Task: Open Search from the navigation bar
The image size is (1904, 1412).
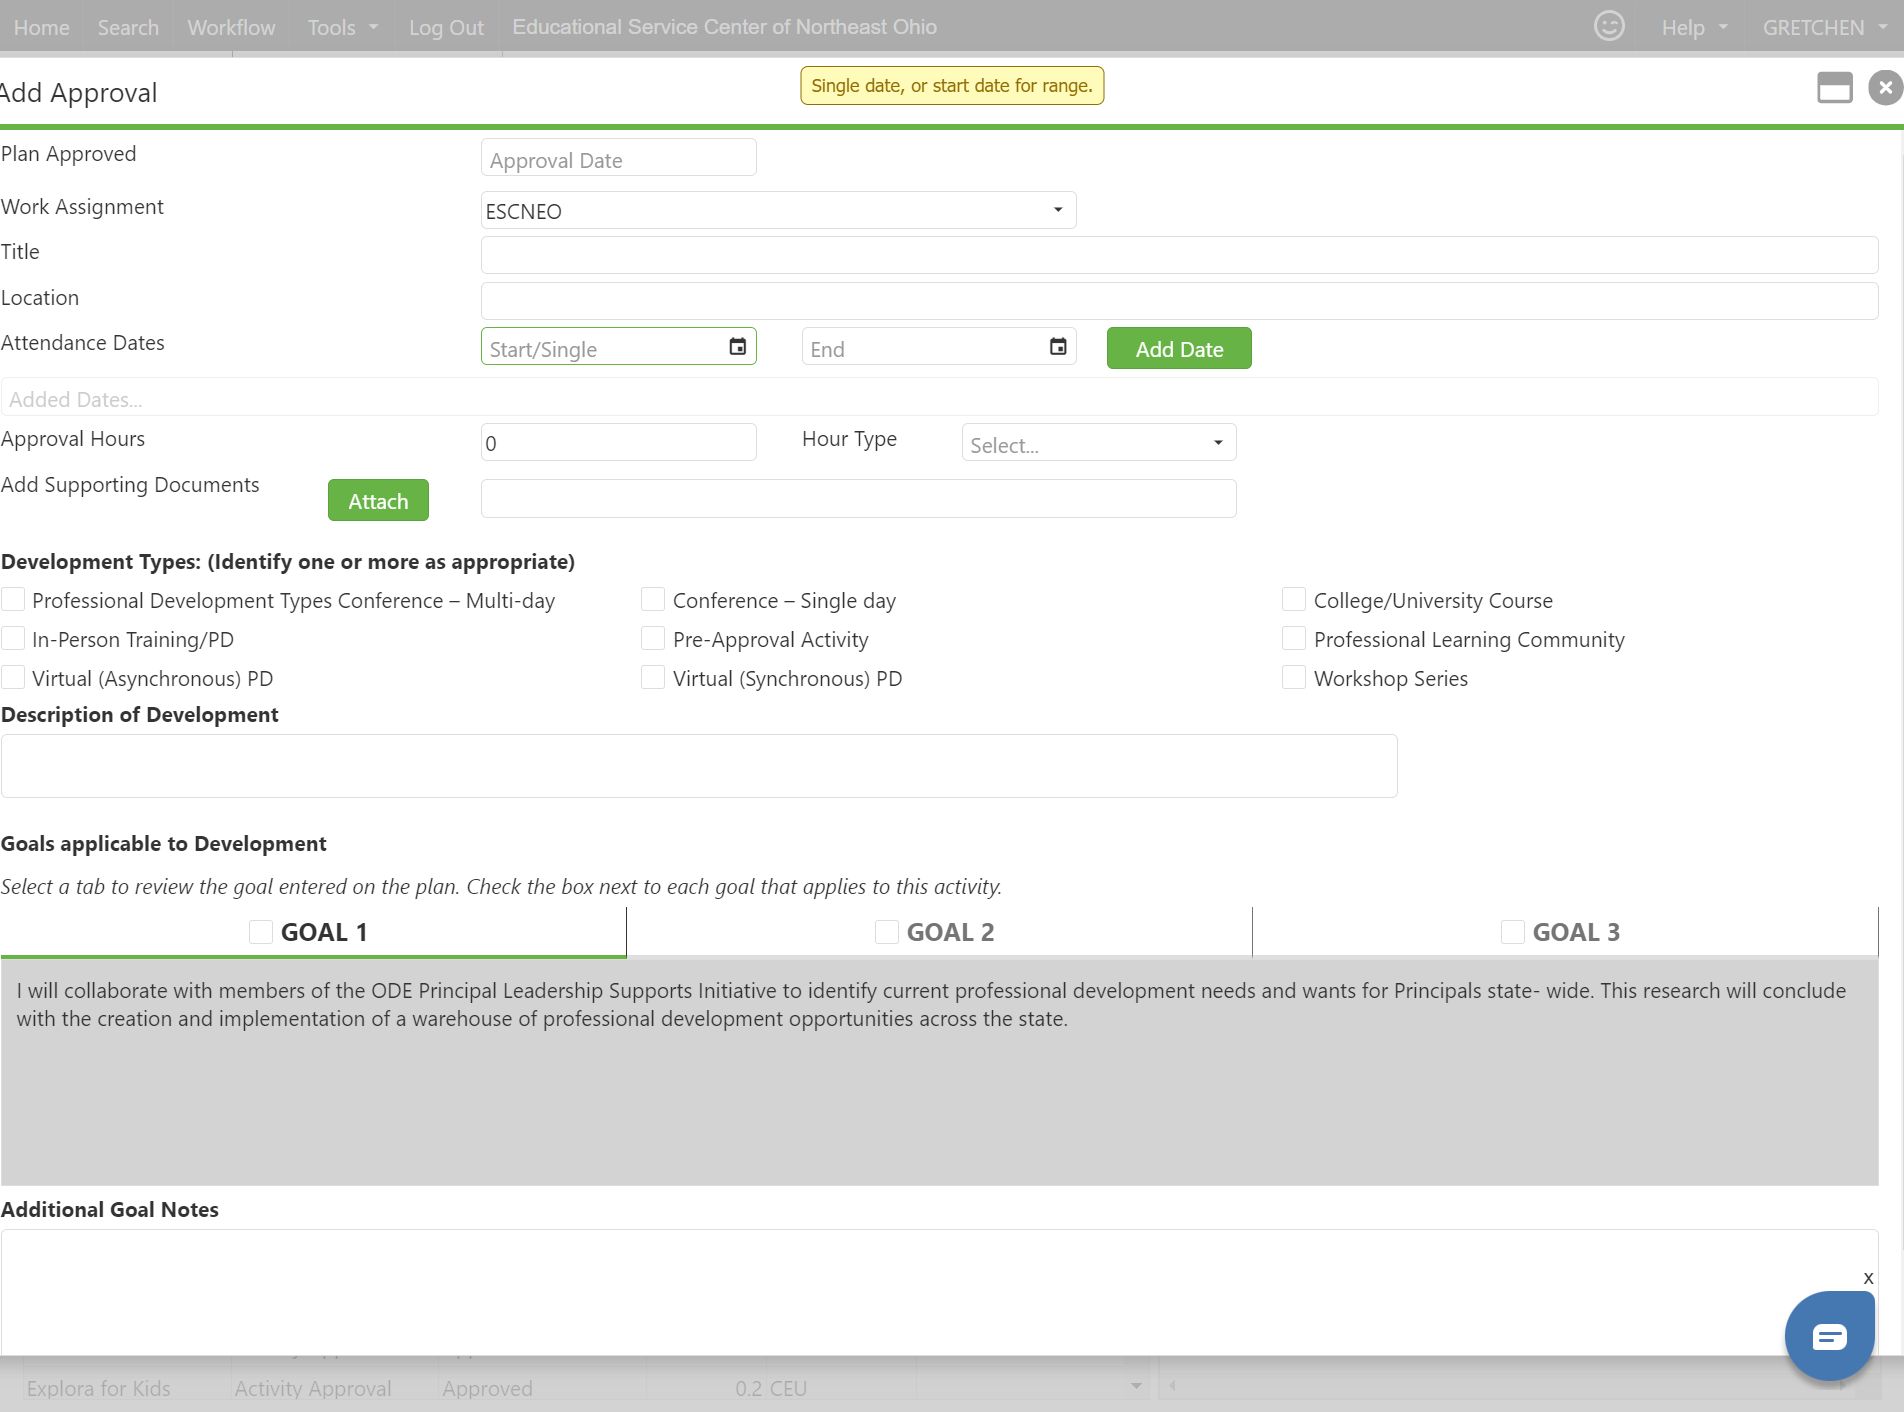Action: [128, 27]
